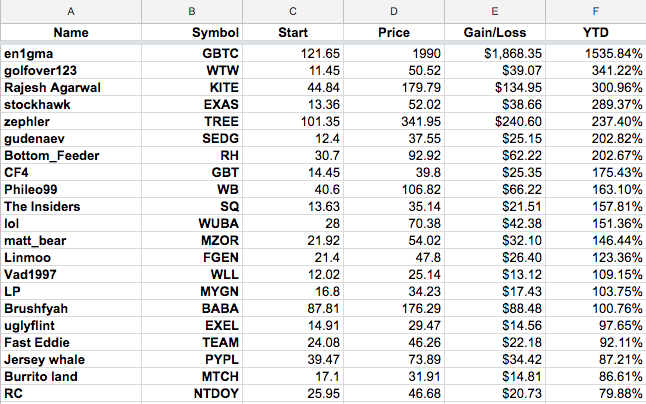Click the NTDOY symbol cell

192,393
